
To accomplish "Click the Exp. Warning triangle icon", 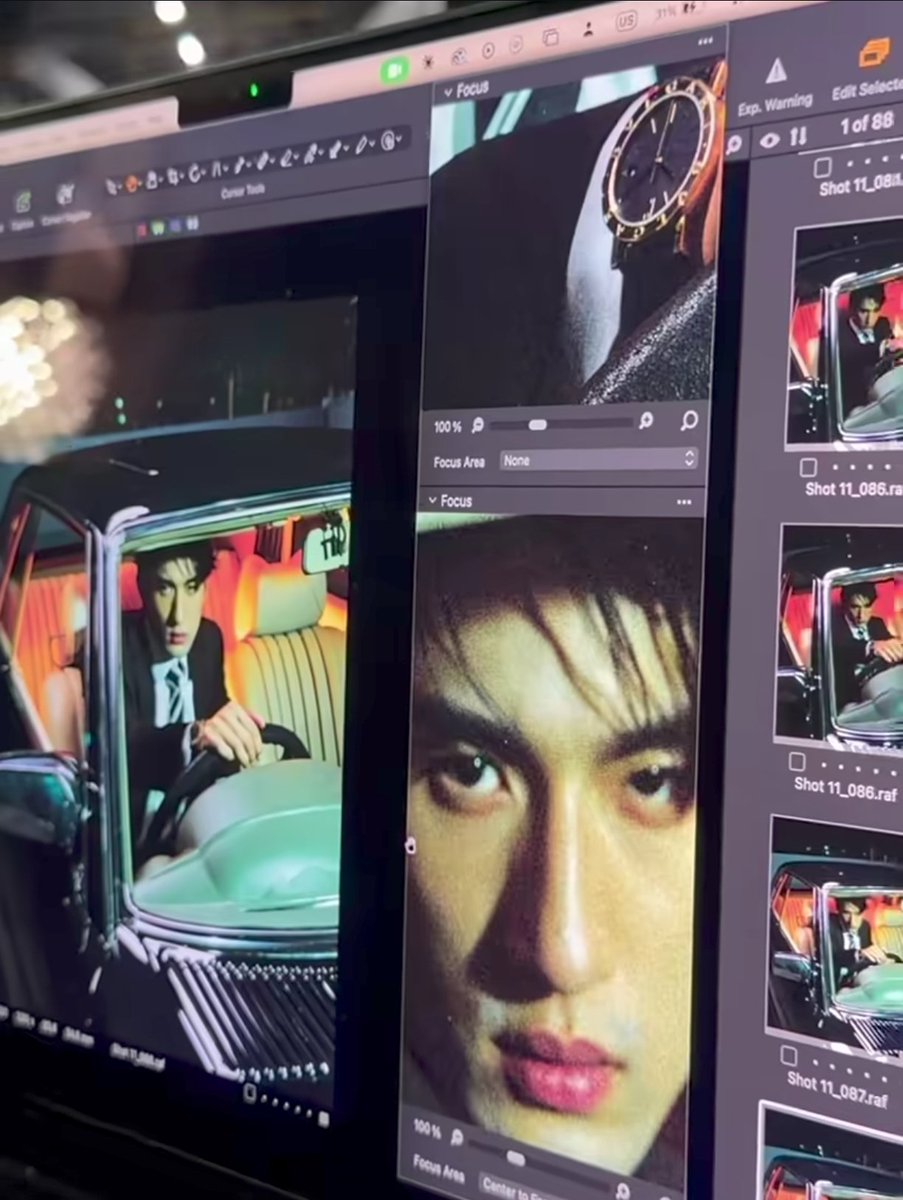I will pos(777,71).
